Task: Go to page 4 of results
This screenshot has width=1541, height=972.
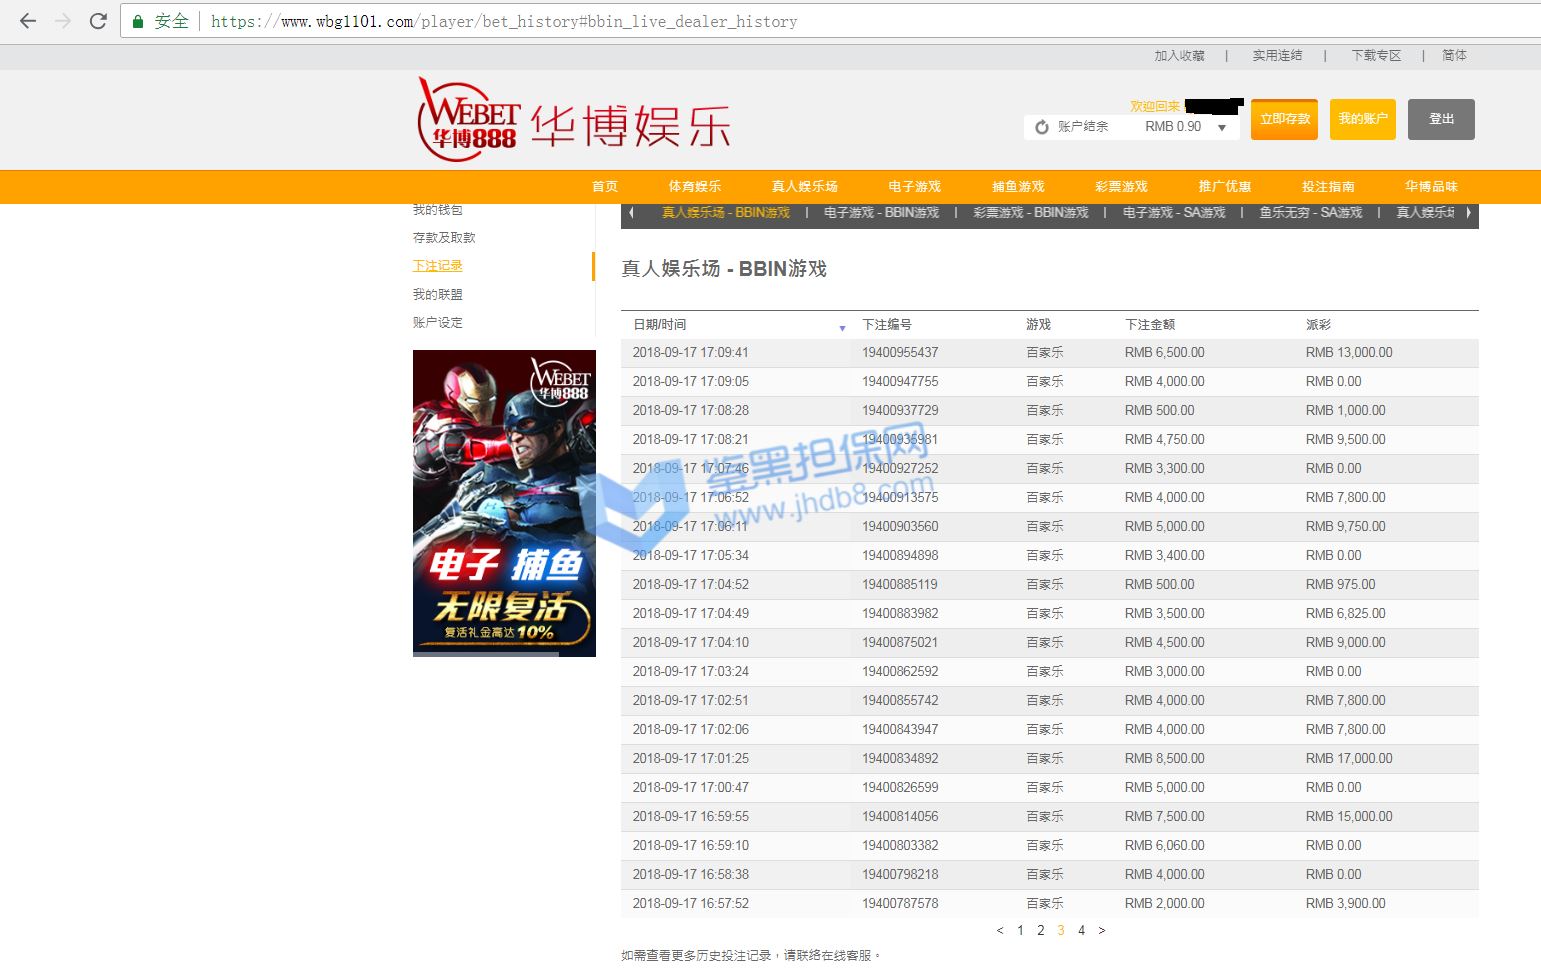Action: click(x=1081, y=931)
